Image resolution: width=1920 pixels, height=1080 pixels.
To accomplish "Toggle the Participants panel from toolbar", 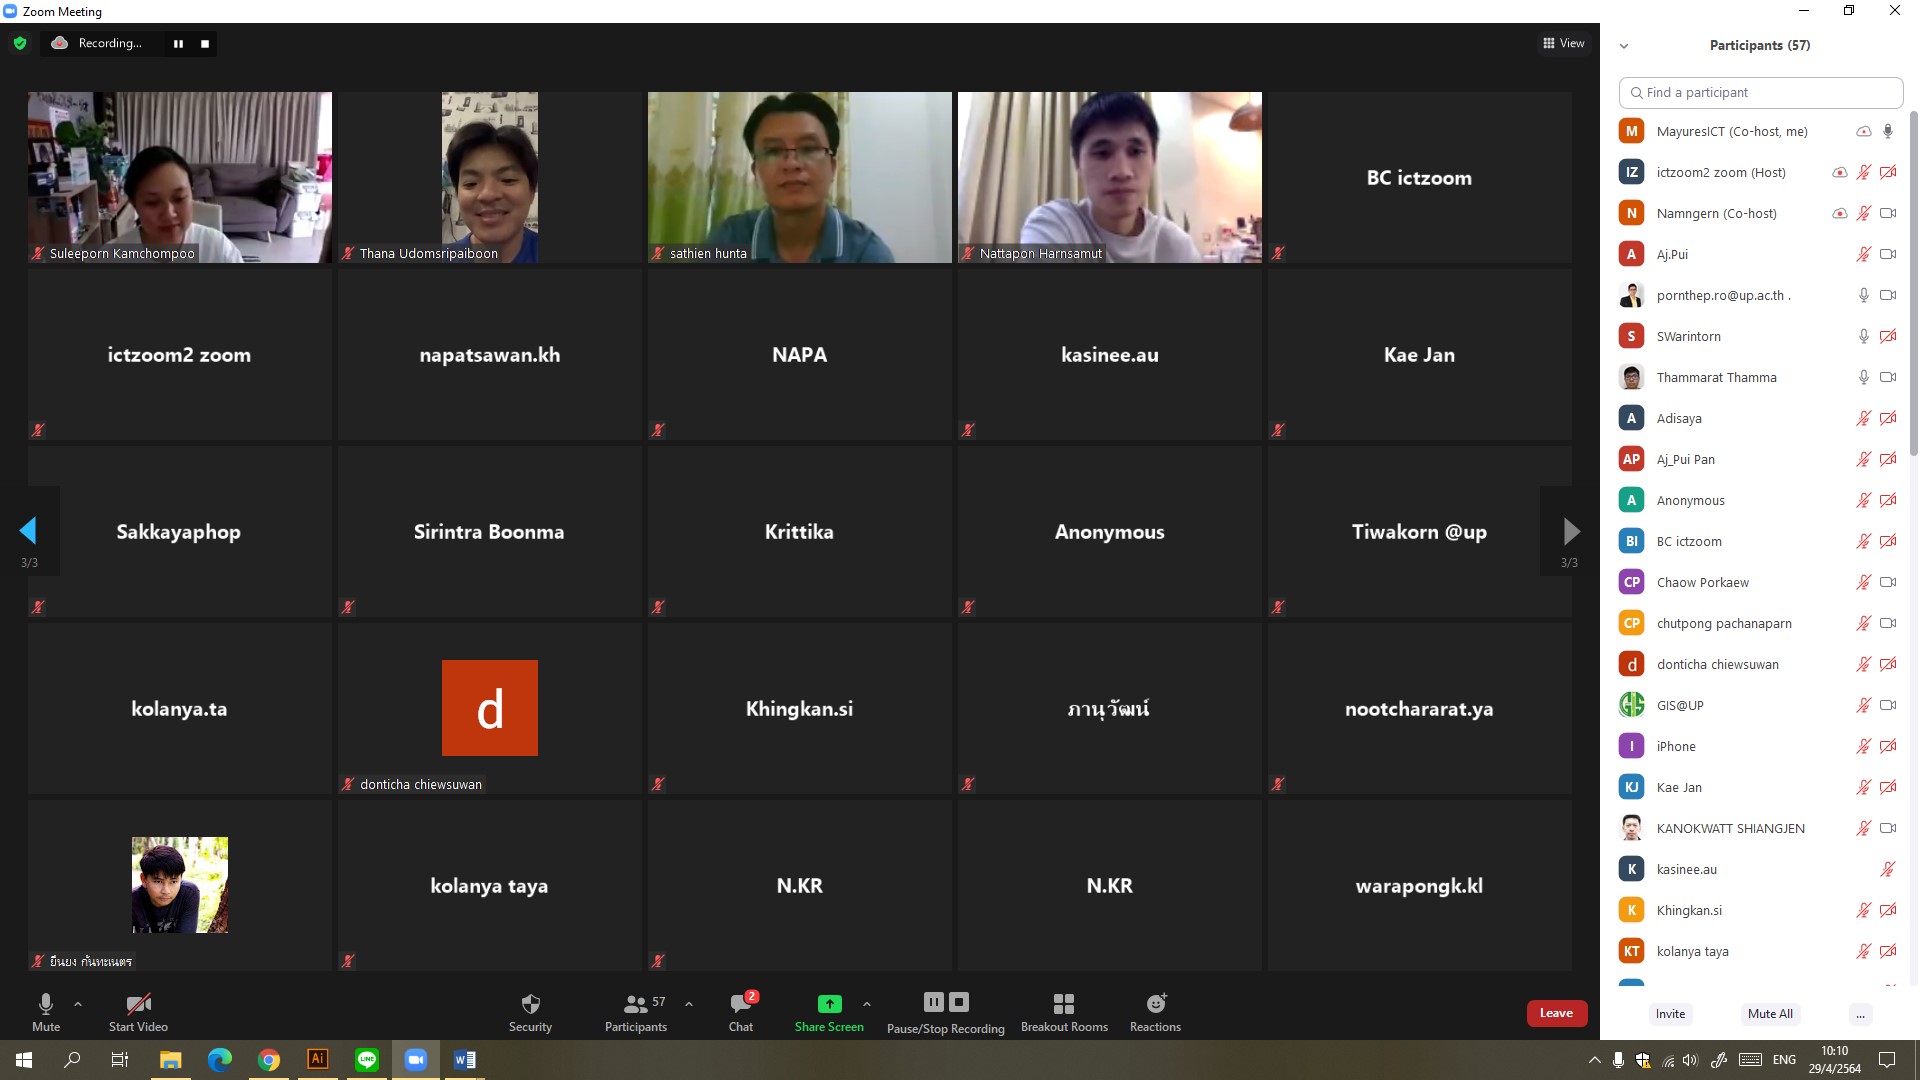I will click(636, 1012).
